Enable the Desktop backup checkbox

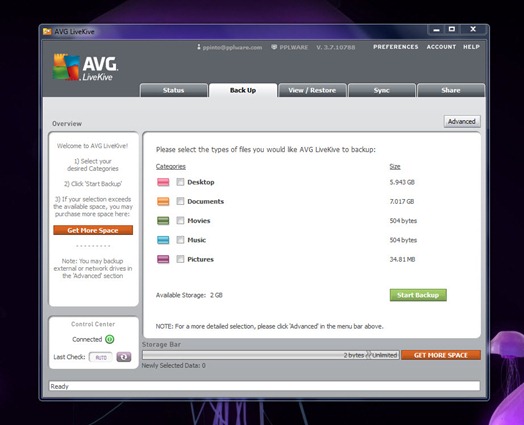pyautogui.click(x=180, y=182)
